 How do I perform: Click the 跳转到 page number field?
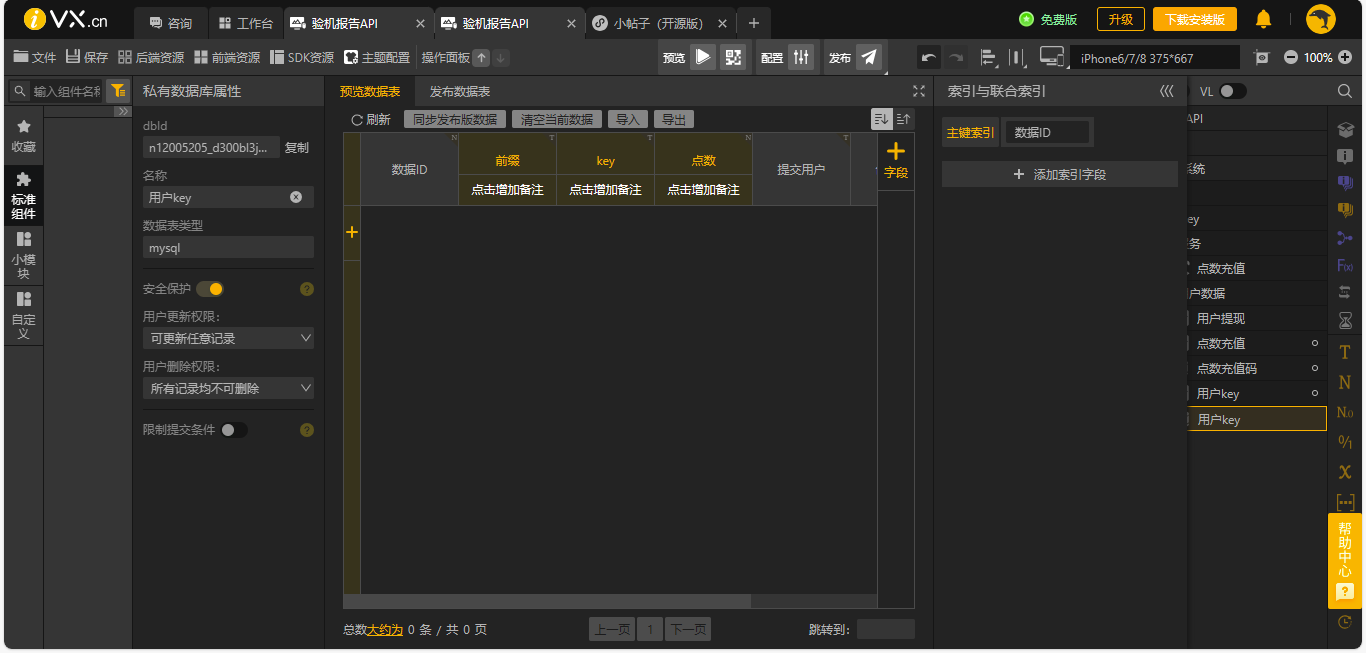click(x=885, y=629)
